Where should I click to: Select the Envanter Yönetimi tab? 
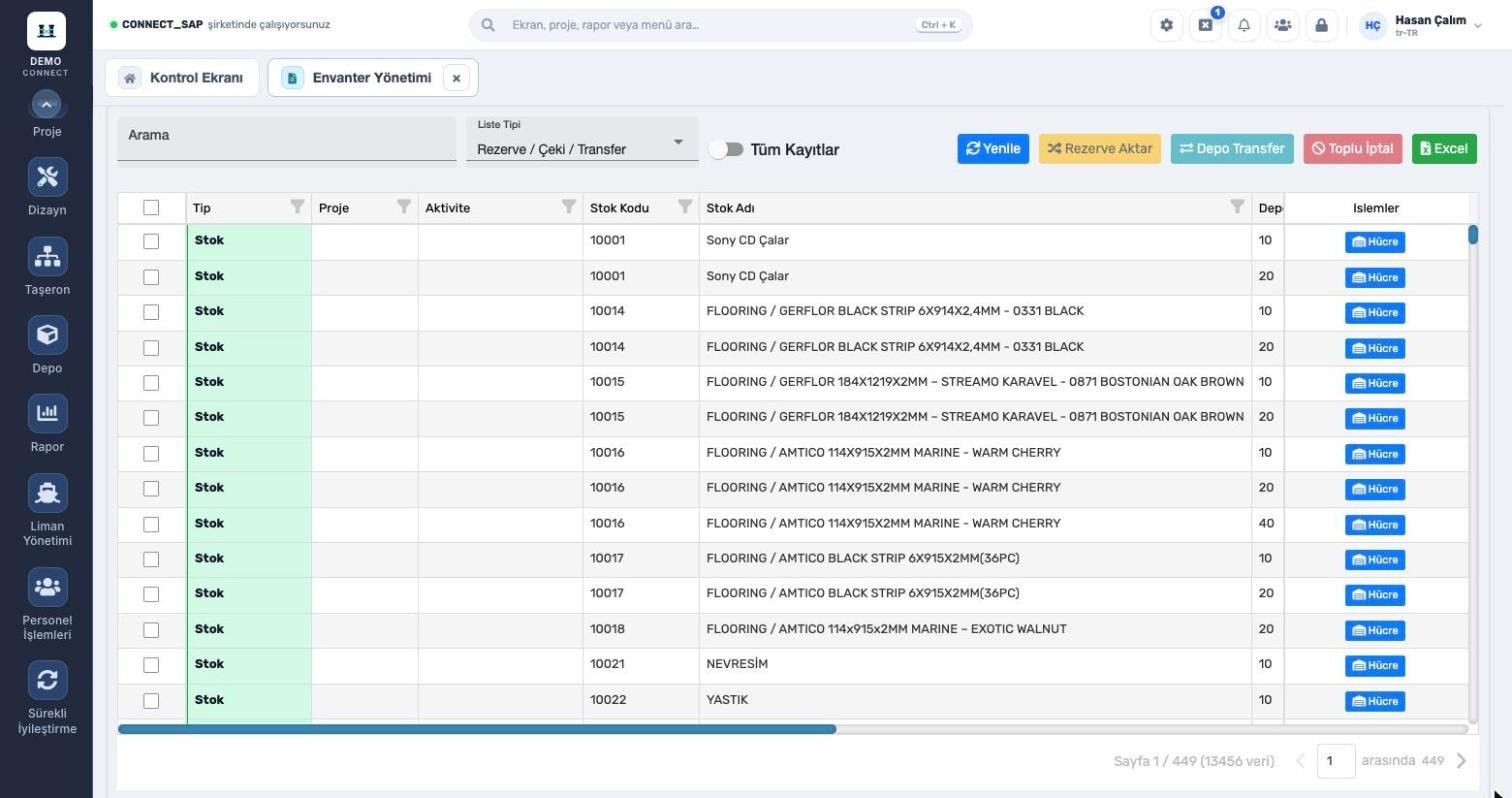click(372, 78)
